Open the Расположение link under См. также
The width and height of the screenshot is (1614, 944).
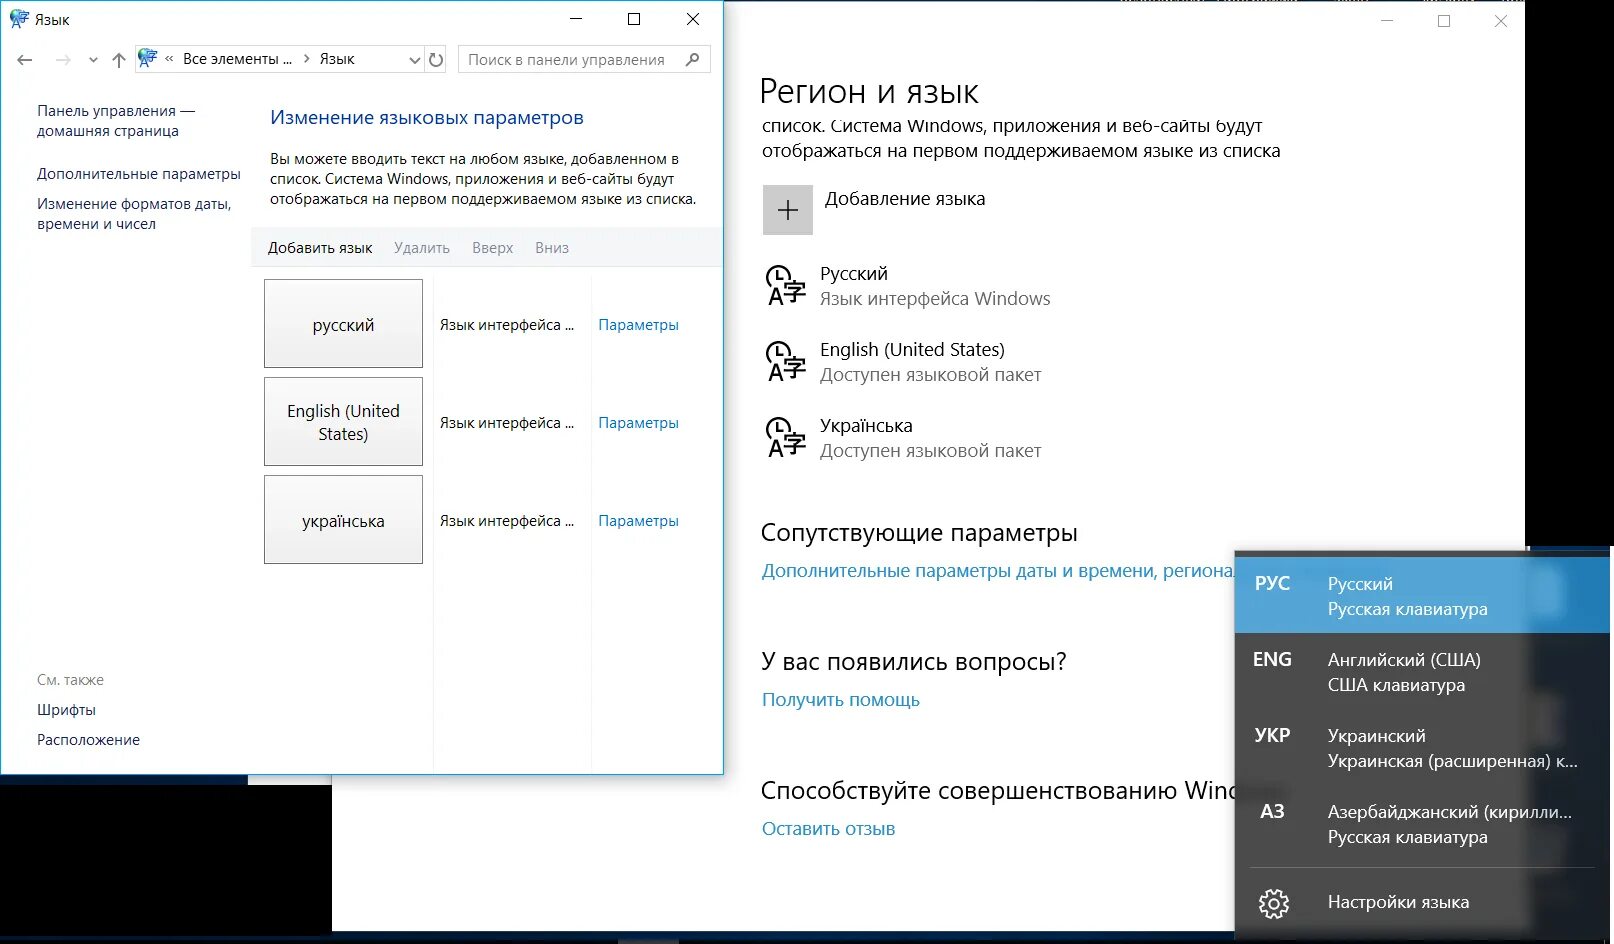point(88,740)
